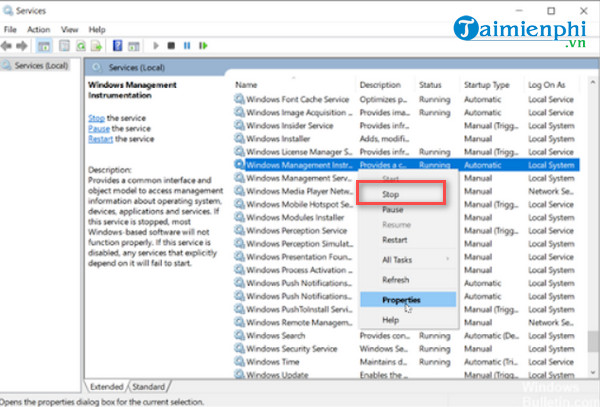Click the Services (Local) header icon

[x=96, y=68]
